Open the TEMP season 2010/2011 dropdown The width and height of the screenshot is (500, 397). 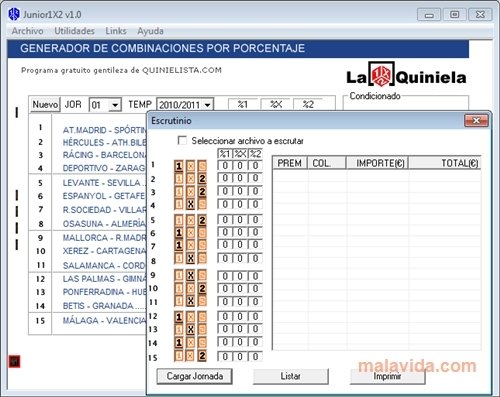pyautogui.click(x=208, y=105)
